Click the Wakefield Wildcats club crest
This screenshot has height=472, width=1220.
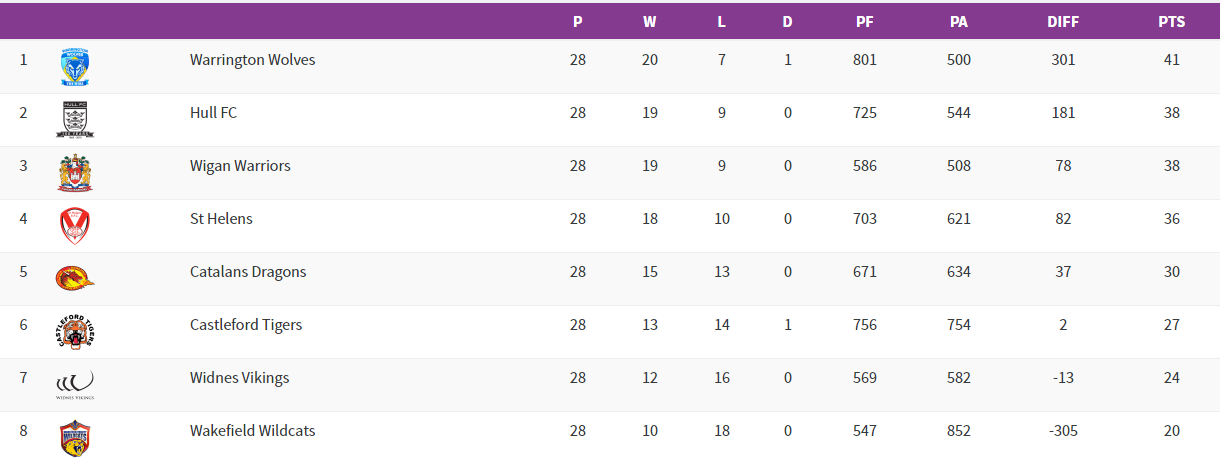75,437
